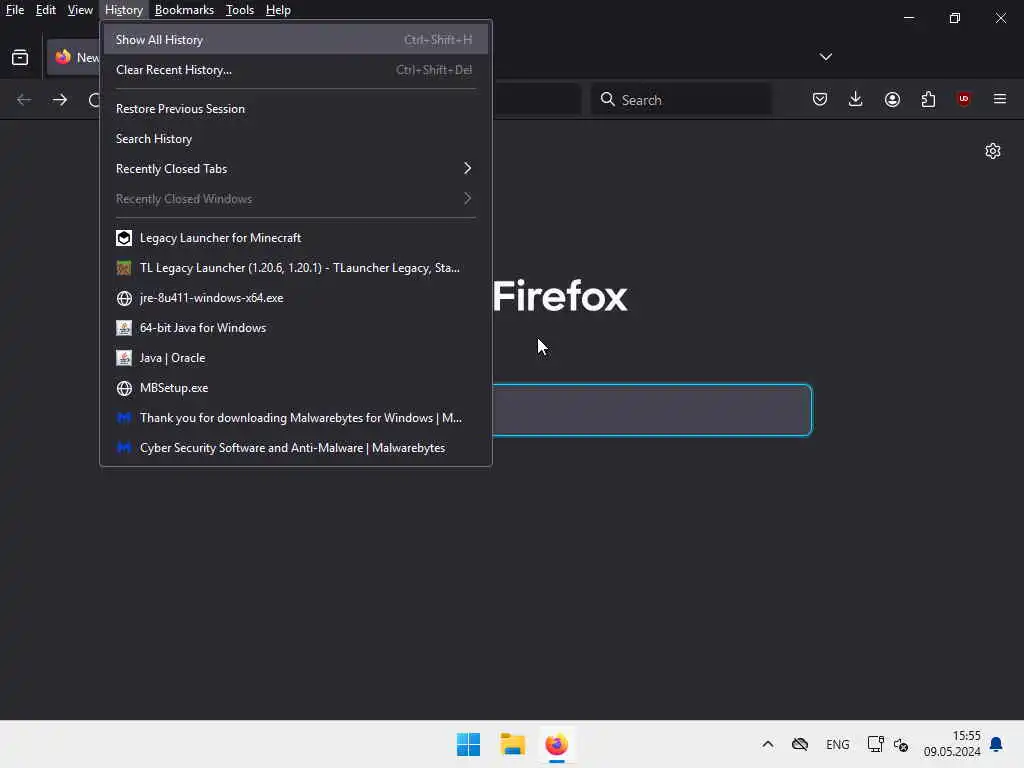Open Thank you for downloading Malwarebytes entry
Viewport: 1024px width, 768px height.
coord(295,418)
